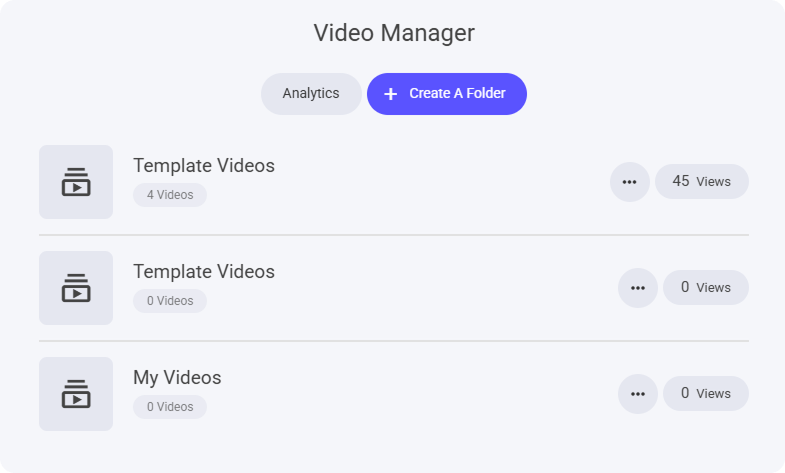
Task: Click the 0 Videos badge under the second Template Videos
Action: click(x=170, y=301)
